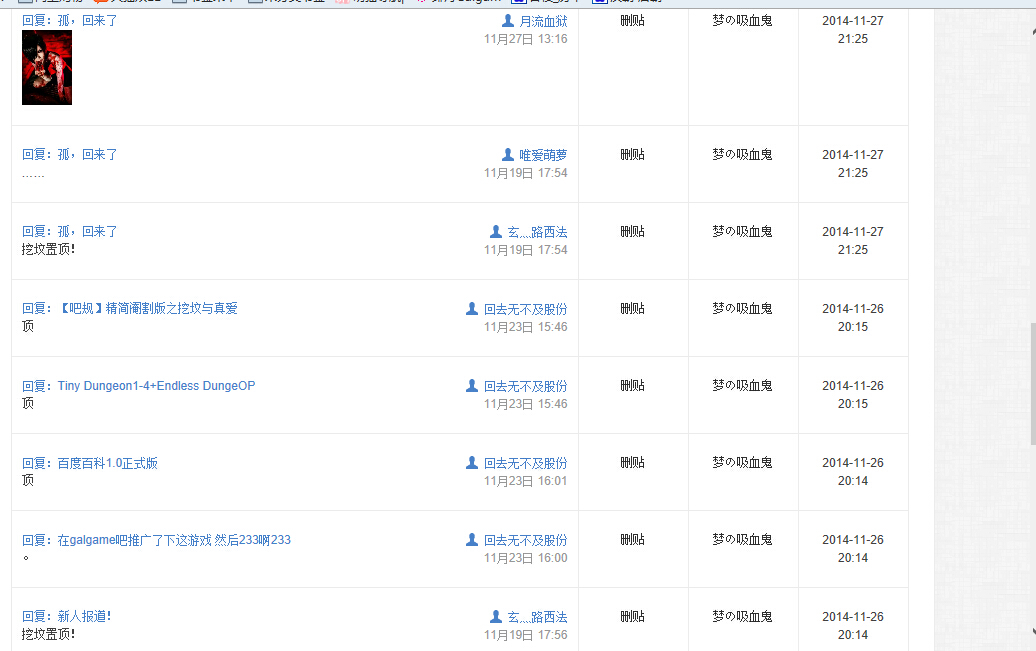Open 回复:百度百科1.0正式版 link
Viewport: 1036px width, 651px height.
pos(90,463)
